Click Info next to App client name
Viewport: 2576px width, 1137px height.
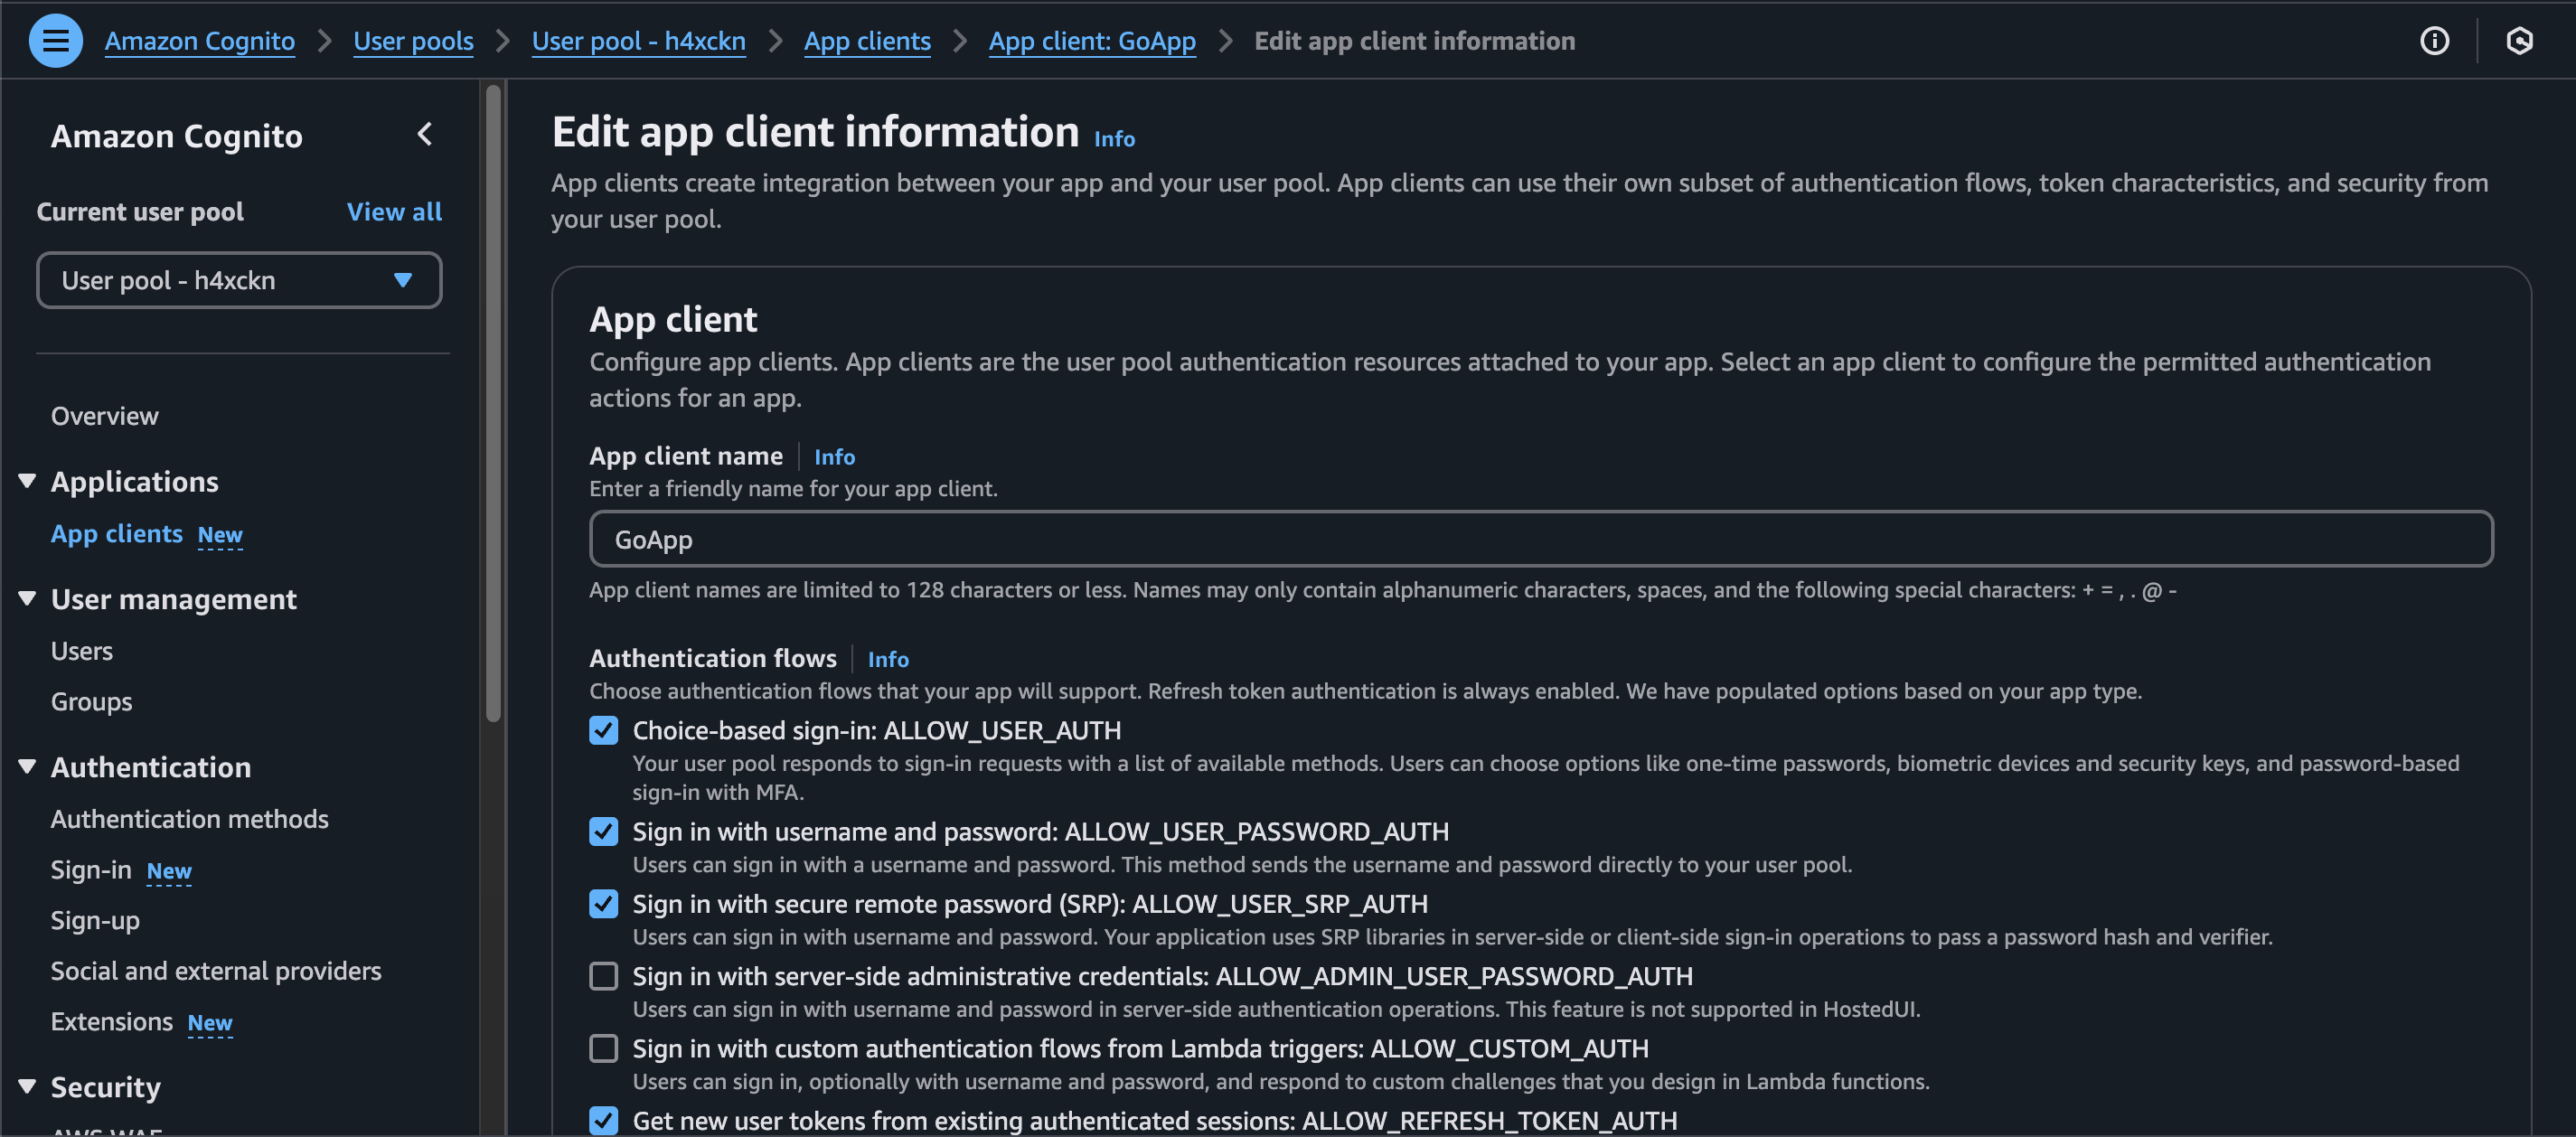[834, 457]
